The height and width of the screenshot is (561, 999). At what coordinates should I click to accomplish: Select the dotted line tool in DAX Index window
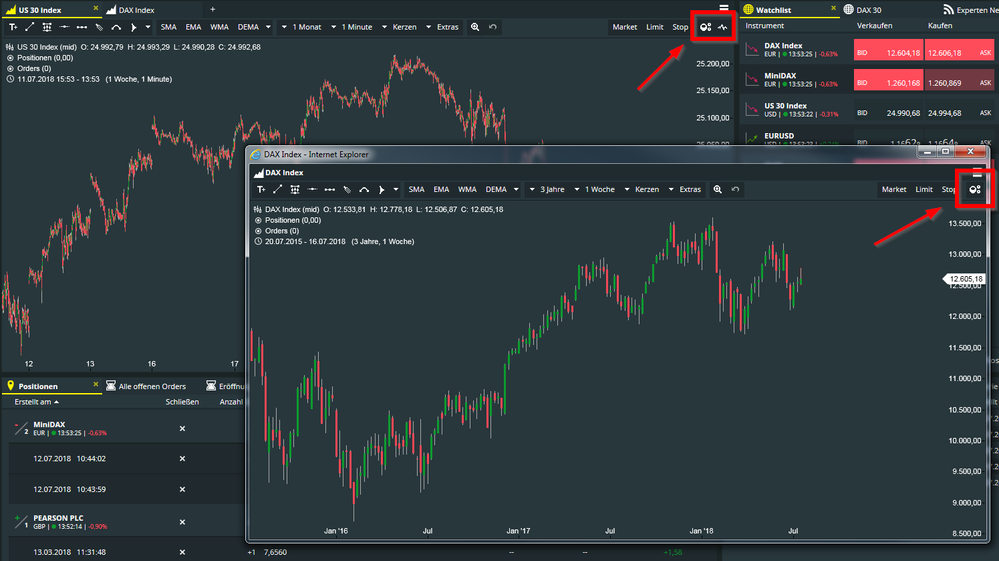click(329, 190)
